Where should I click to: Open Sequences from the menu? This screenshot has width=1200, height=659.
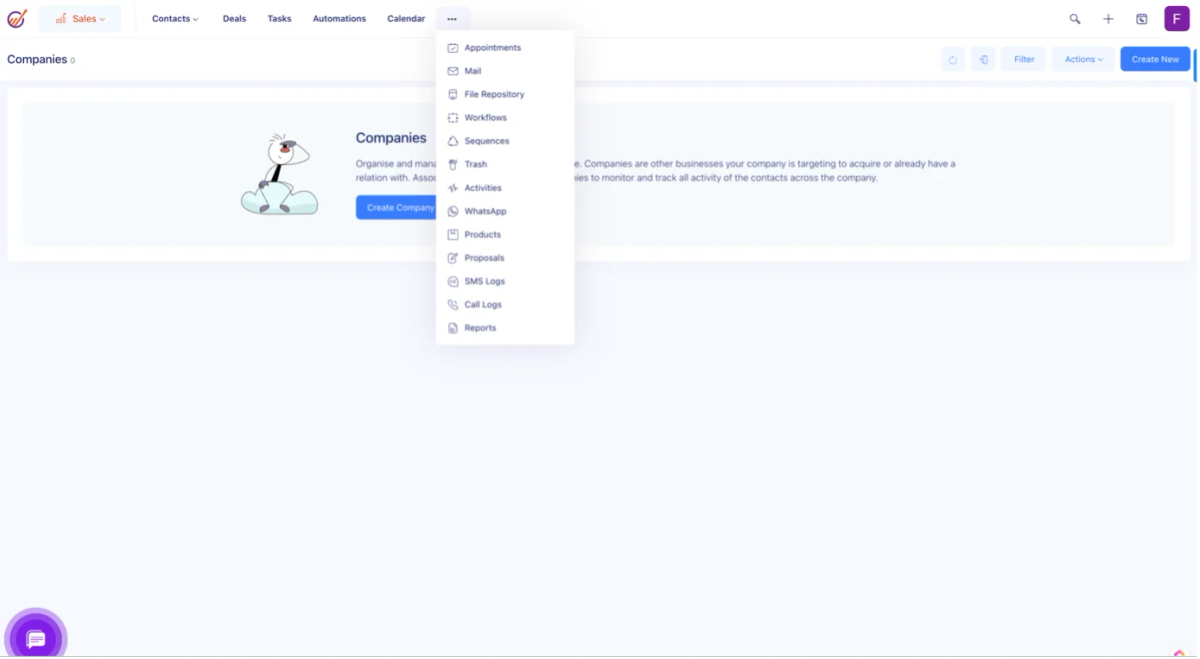point(505,141)
